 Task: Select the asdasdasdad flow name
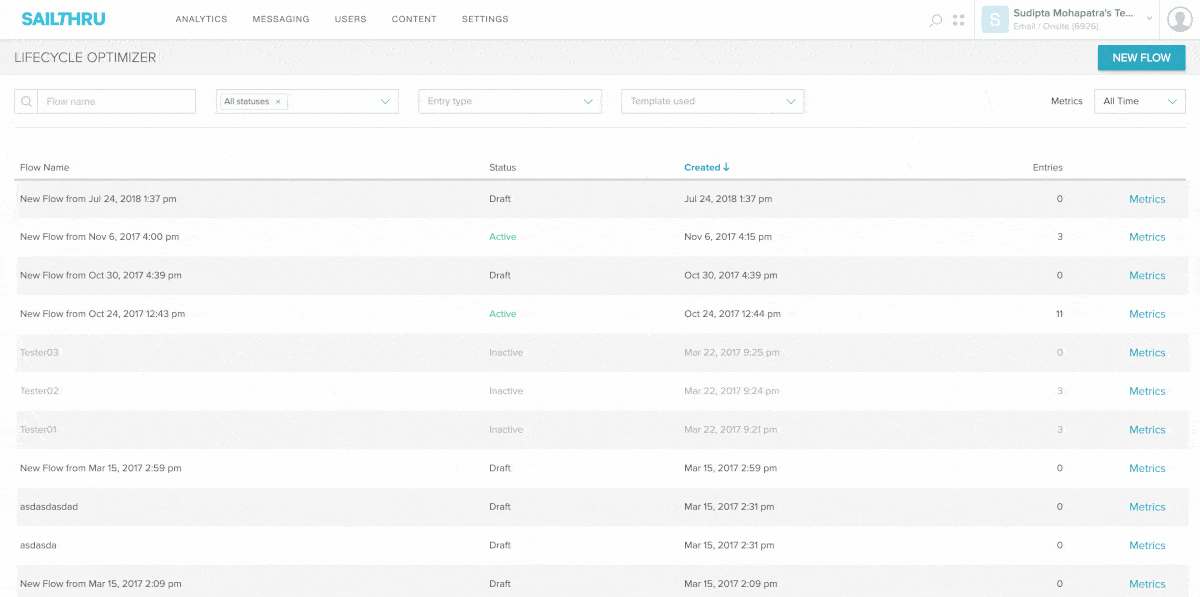point(49,506)
